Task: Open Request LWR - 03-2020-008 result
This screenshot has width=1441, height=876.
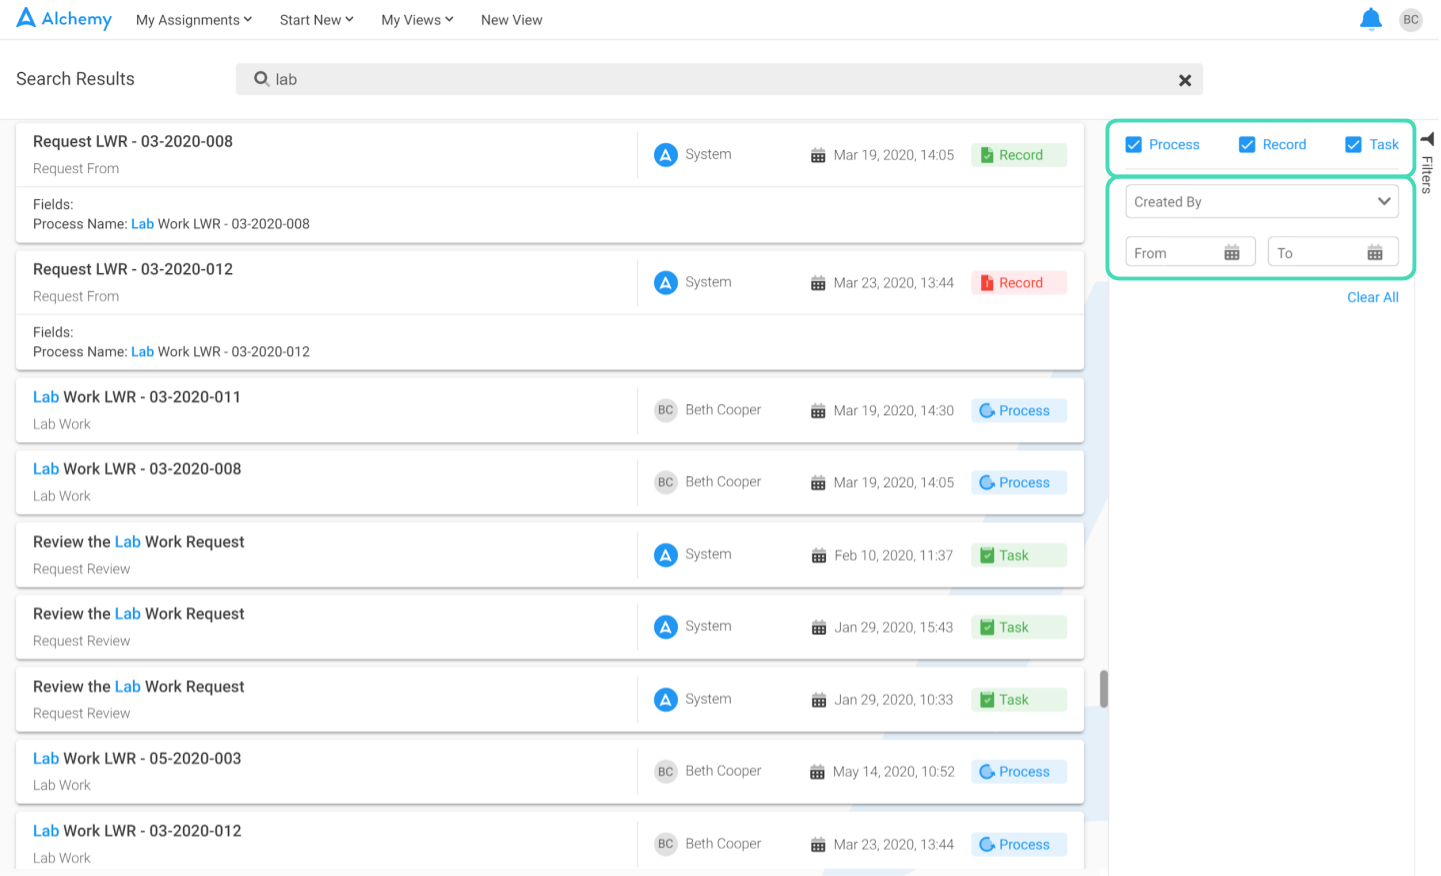Action: [x=133, y=142]
